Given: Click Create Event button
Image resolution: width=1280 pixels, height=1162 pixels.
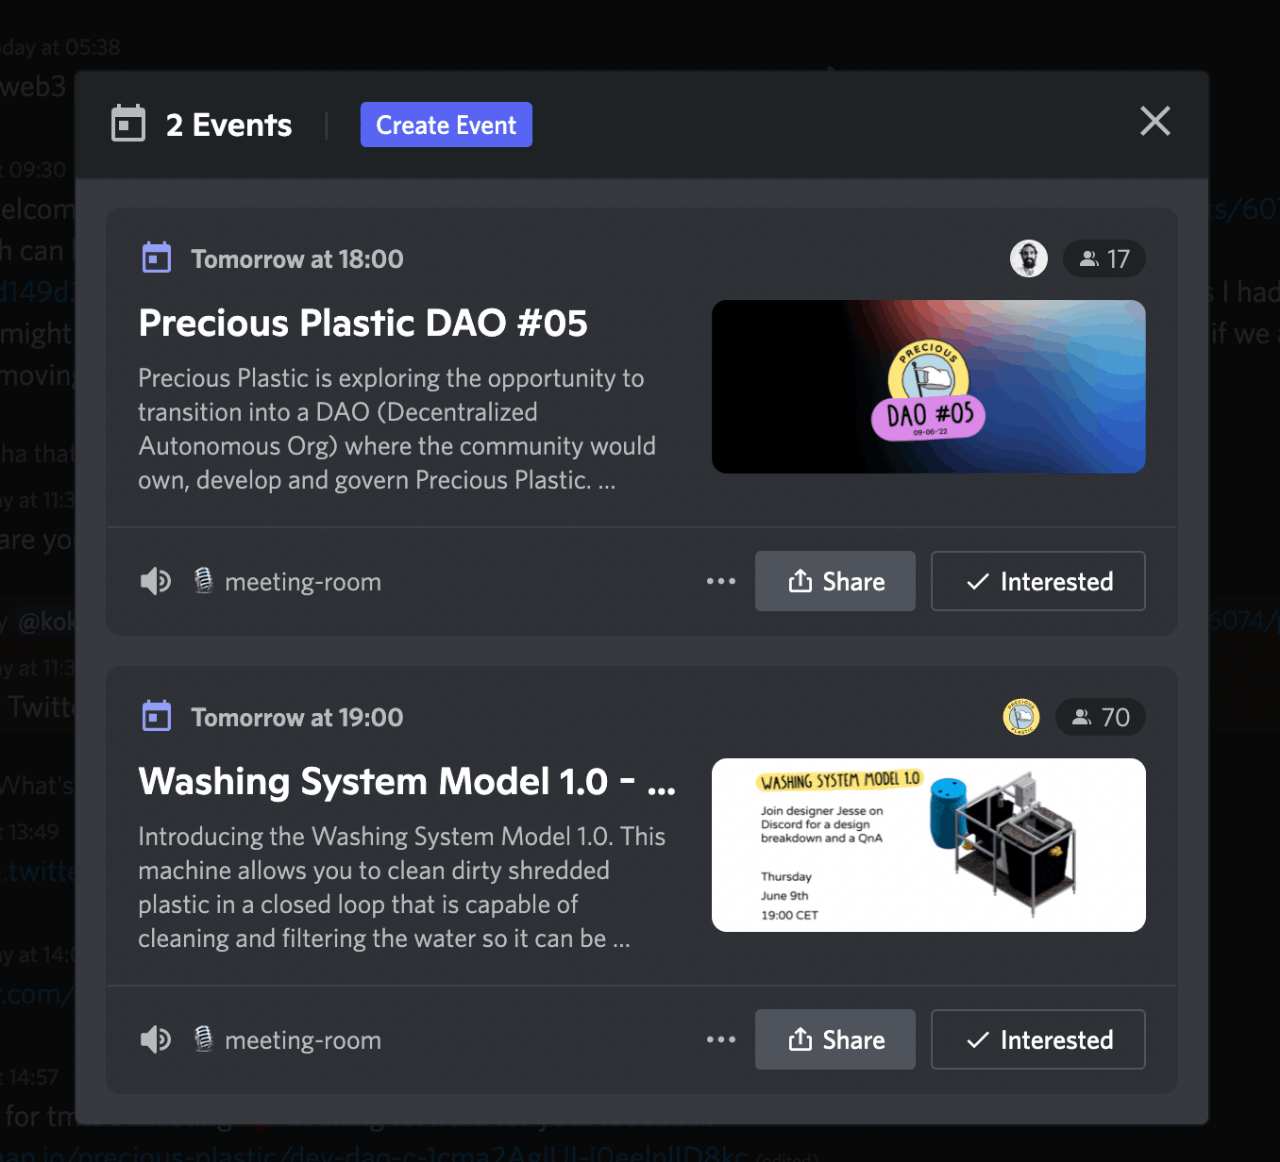Looking at the screenshot, I should [446, 125].
